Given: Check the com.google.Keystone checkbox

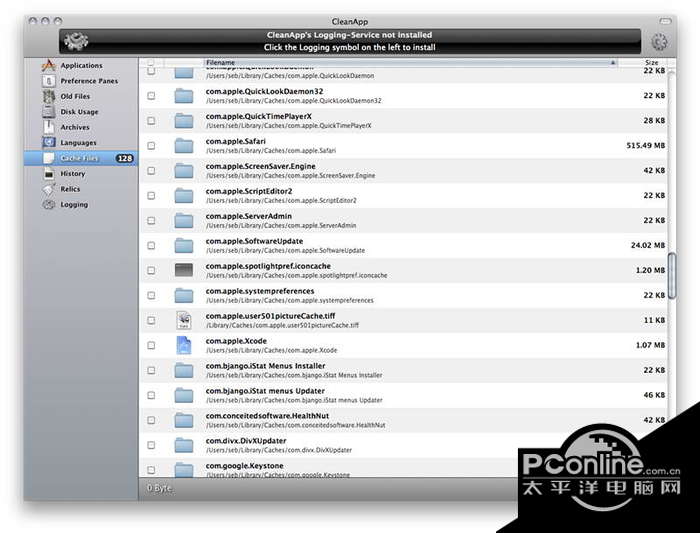Looking at the screenshot, I should [x=151, y=470].
